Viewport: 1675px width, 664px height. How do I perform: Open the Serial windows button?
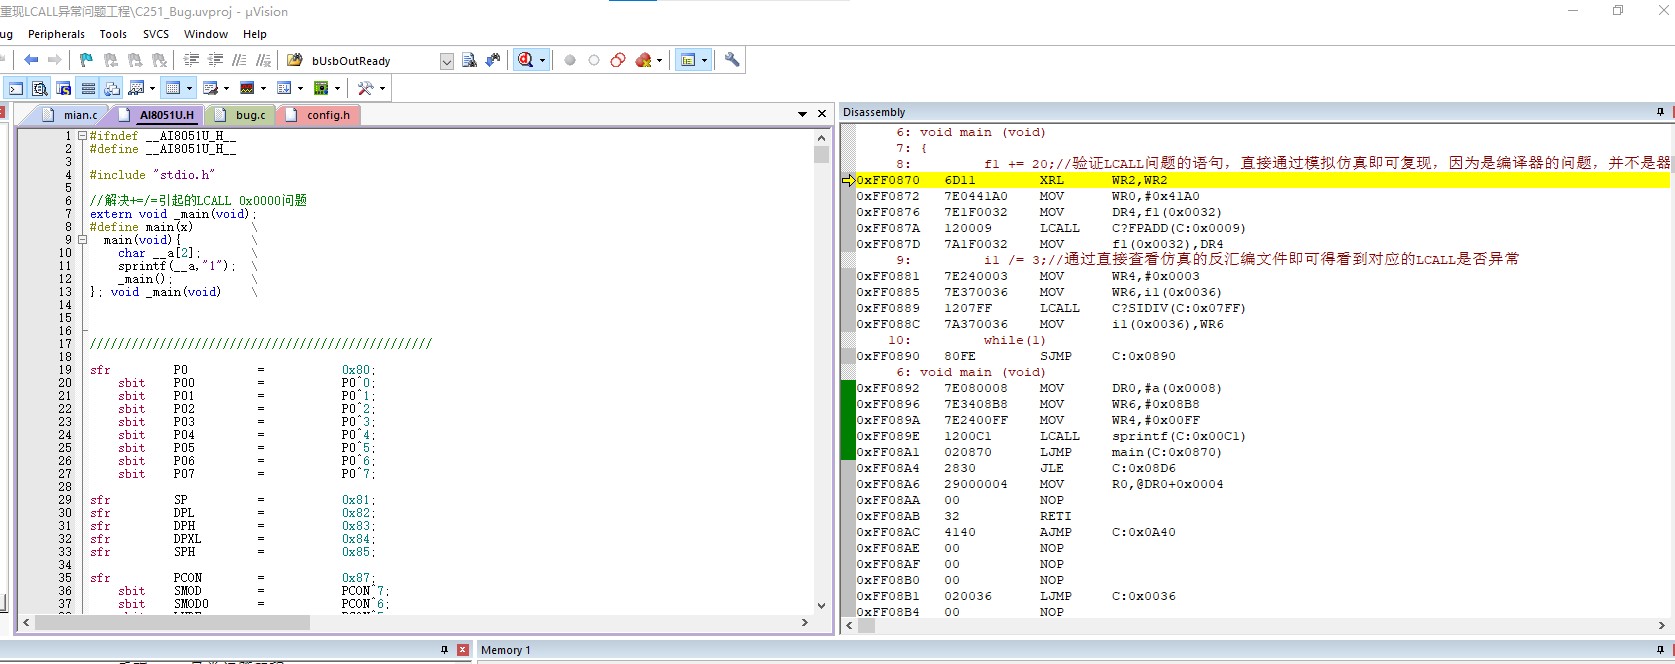coord(210,88)
